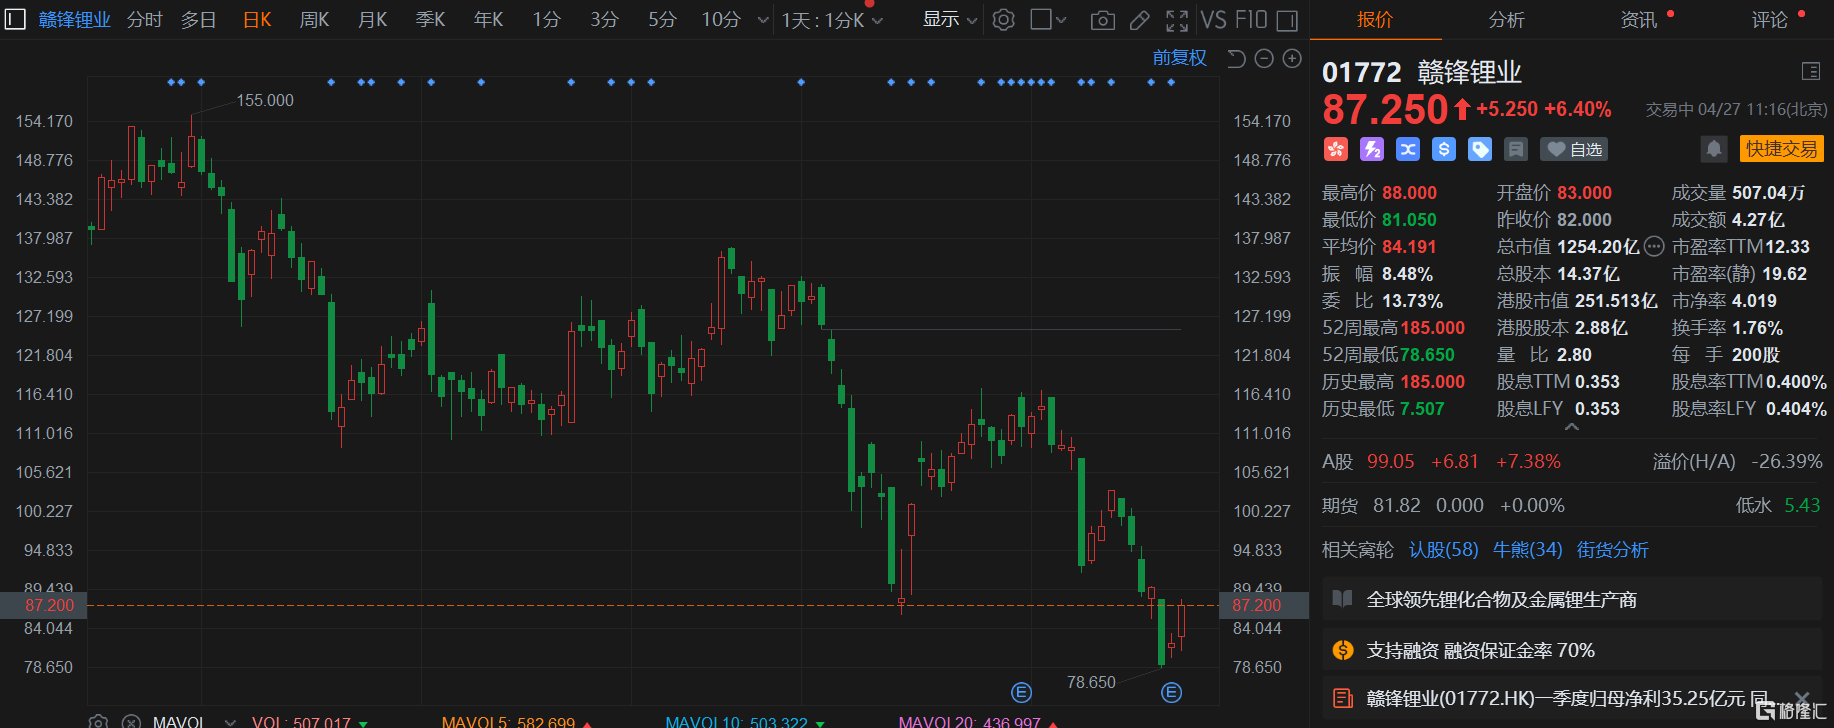Viewport: 1834px width, 728px height.
Task: Select the 5分 minute chart
Action: (x=662, y=20)
